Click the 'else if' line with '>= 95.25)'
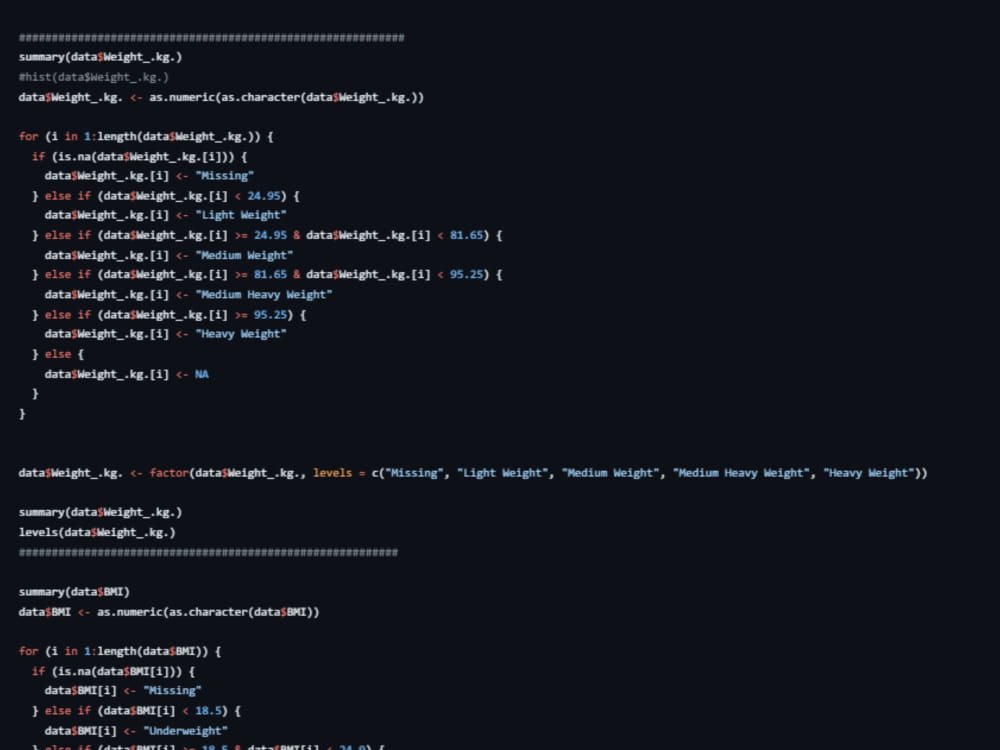Viewport: 1000px width, 750px height. tap(169, 315)
